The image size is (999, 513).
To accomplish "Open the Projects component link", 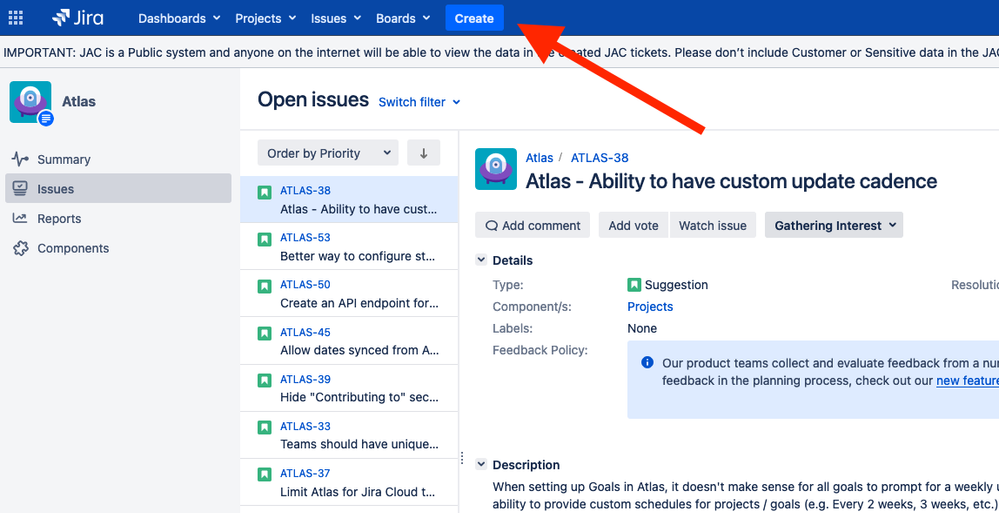I will [650, 307].
